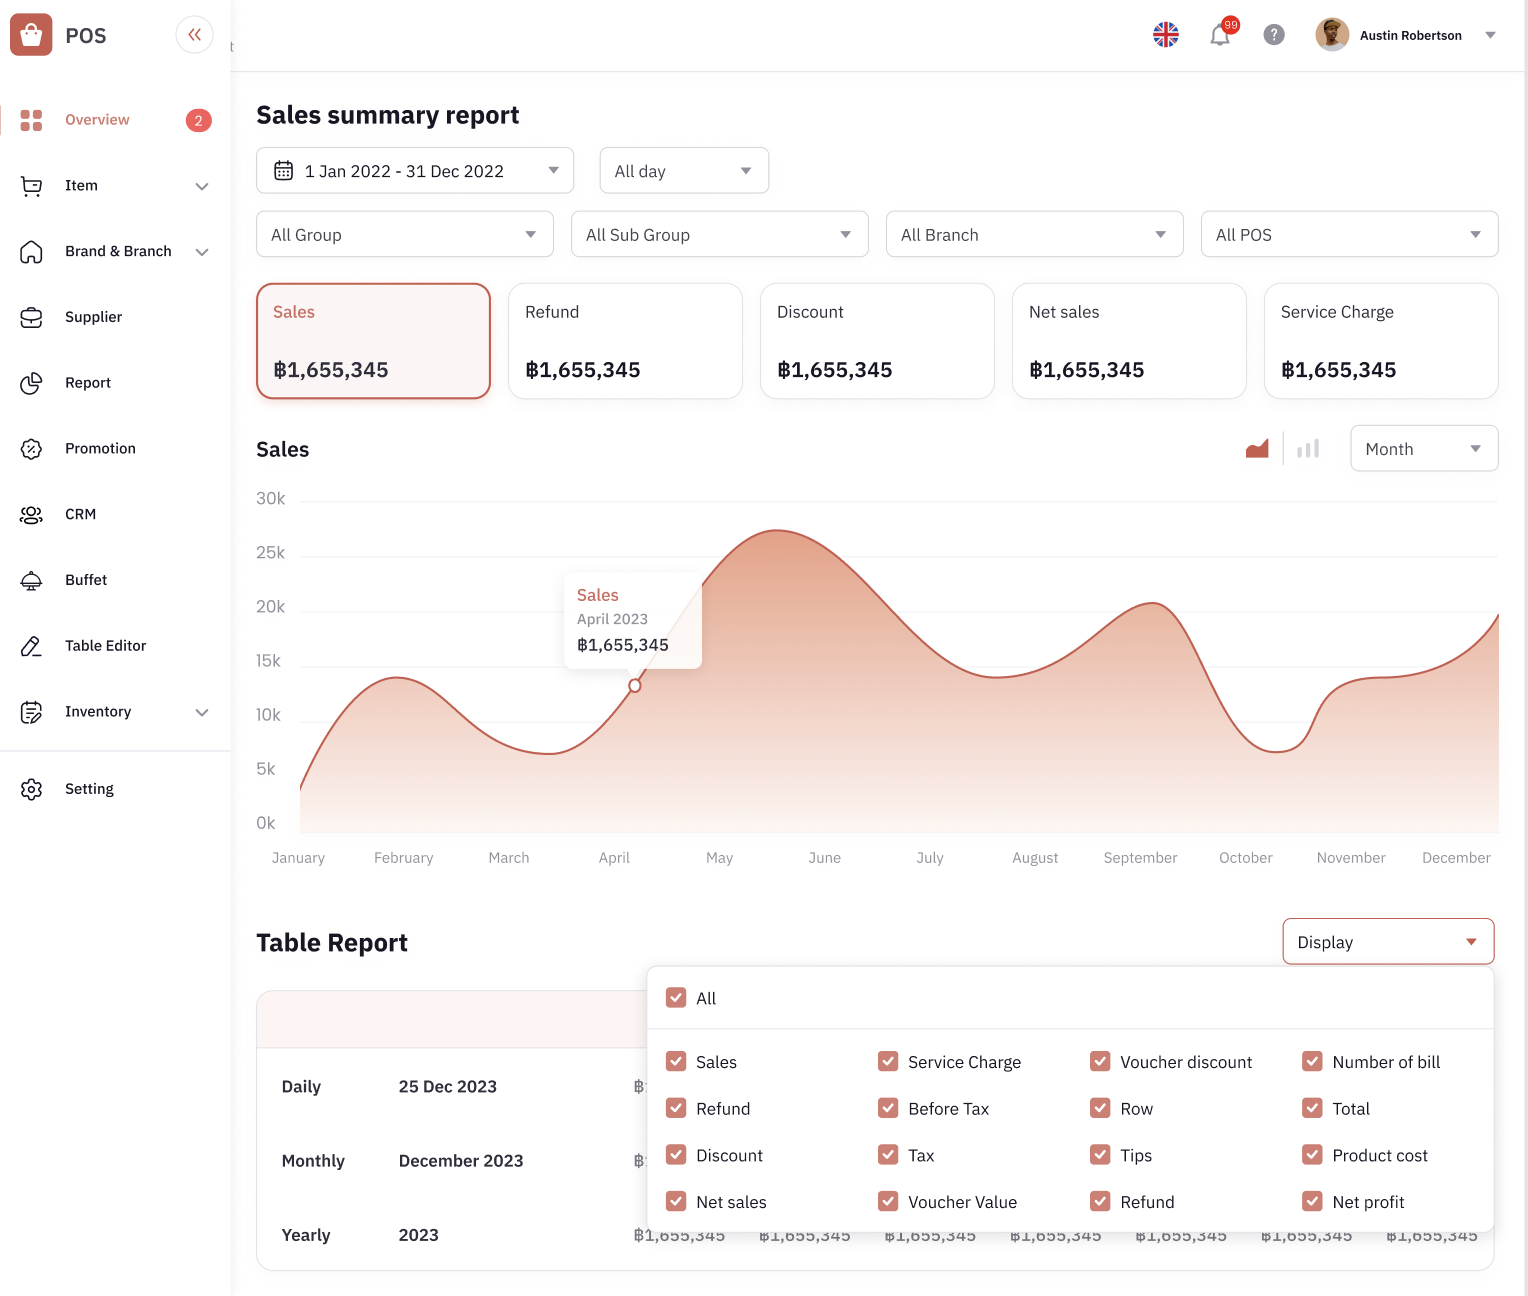Click the Buffet cloche icon
The image size is (1528, 1296).
[31, 580]
